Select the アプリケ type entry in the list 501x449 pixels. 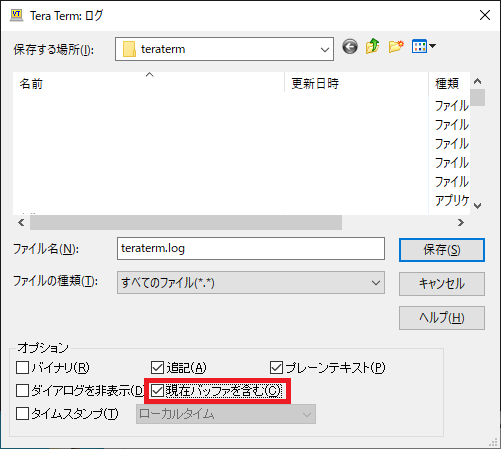point(452,201)
